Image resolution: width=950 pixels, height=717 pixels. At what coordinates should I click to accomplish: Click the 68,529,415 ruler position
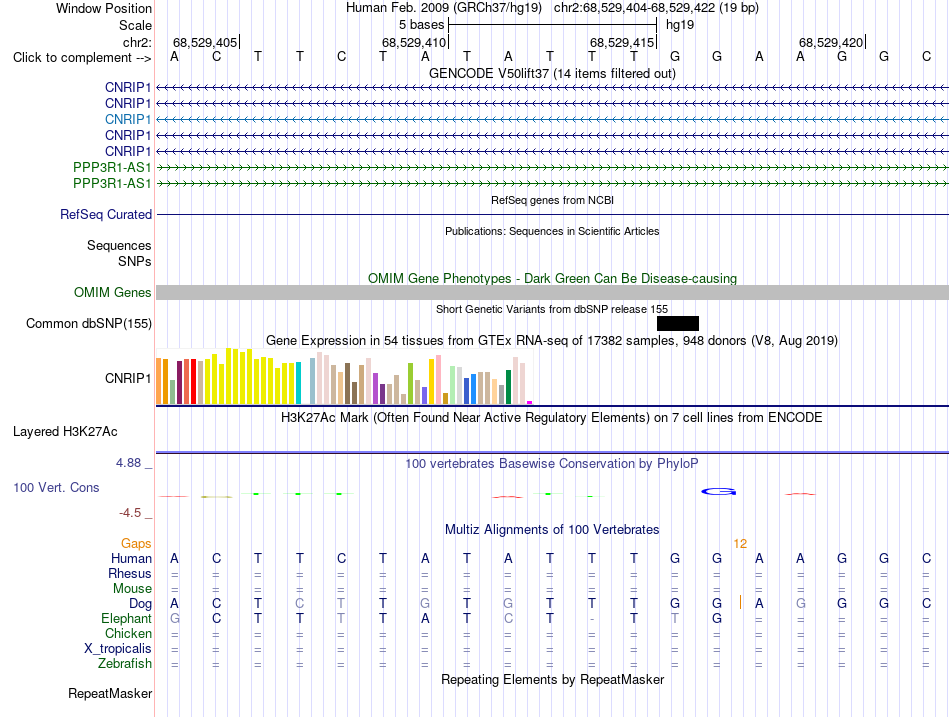click(x=622, y=42)
